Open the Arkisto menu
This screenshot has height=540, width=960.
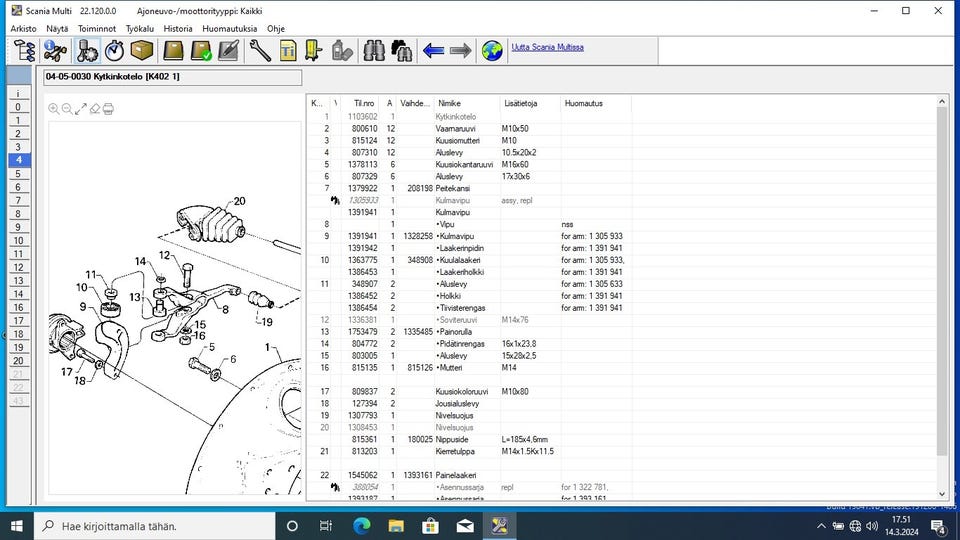point(23,29)
